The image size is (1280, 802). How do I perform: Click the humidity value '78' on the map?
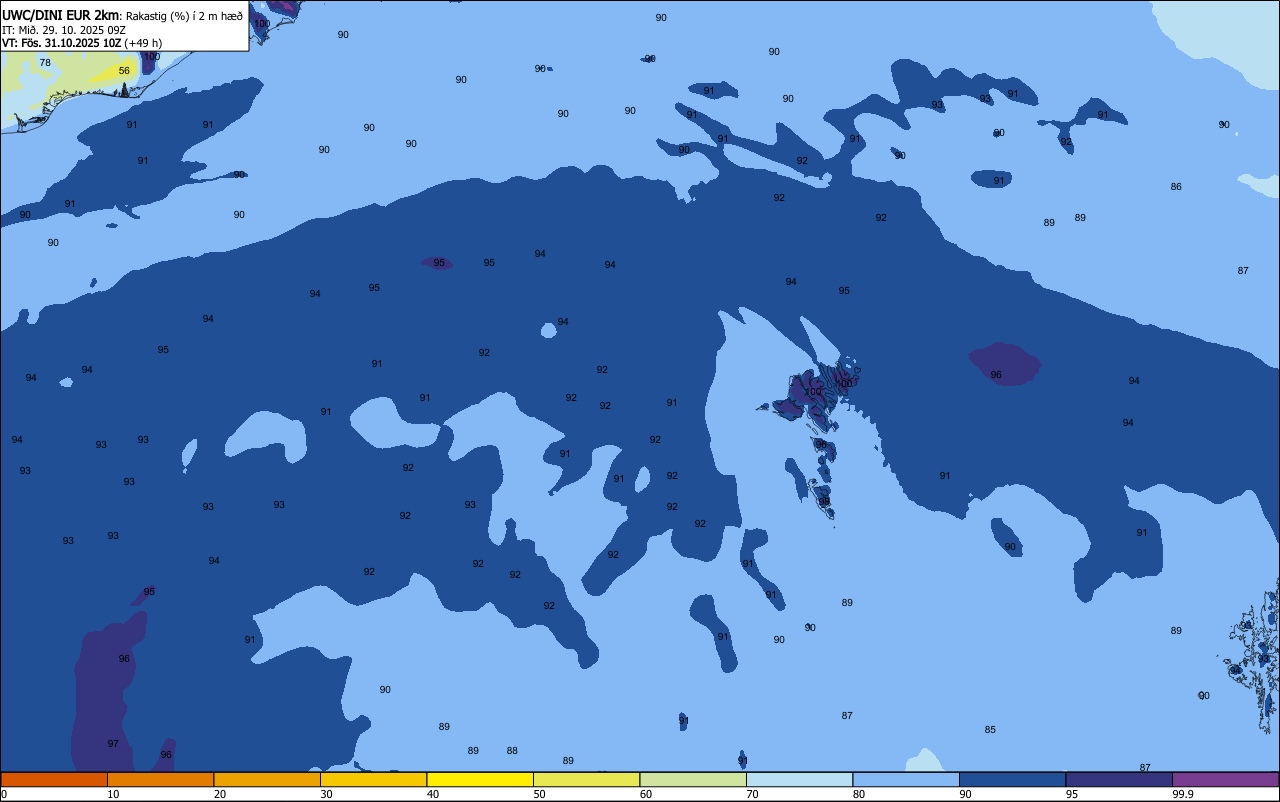pos(45,63)
